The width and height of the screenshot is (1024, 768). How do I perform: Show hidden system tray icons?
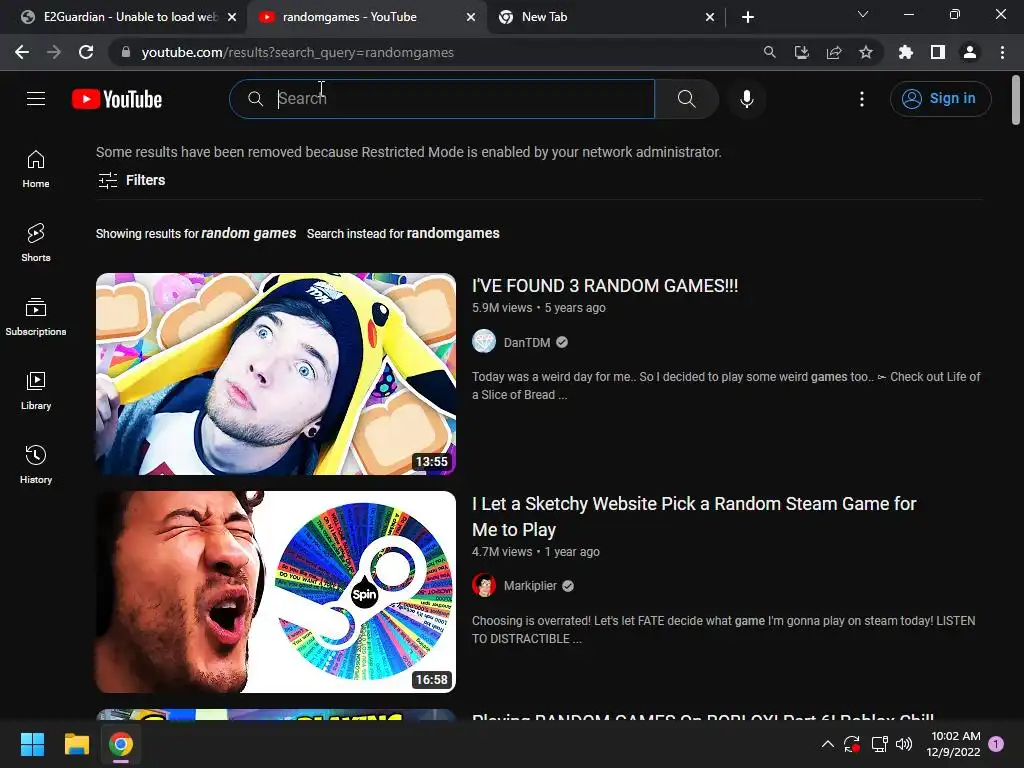click(x=827, y=744)
